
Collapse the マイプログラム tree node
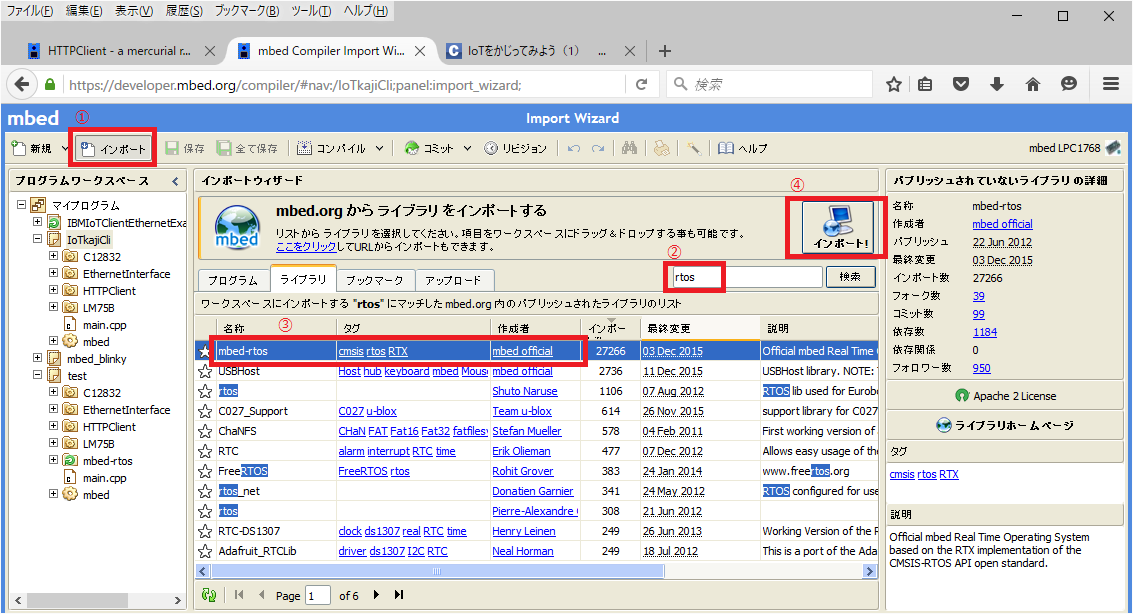tap(21, 205)
